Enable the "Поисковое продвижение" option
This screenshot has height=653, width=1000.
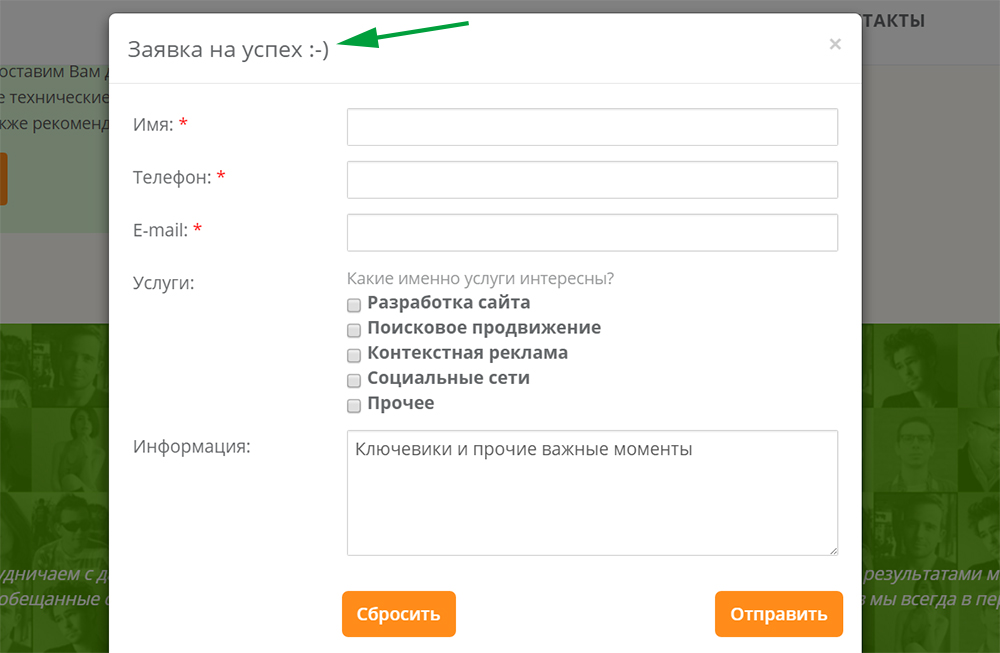tap(353, 329)
